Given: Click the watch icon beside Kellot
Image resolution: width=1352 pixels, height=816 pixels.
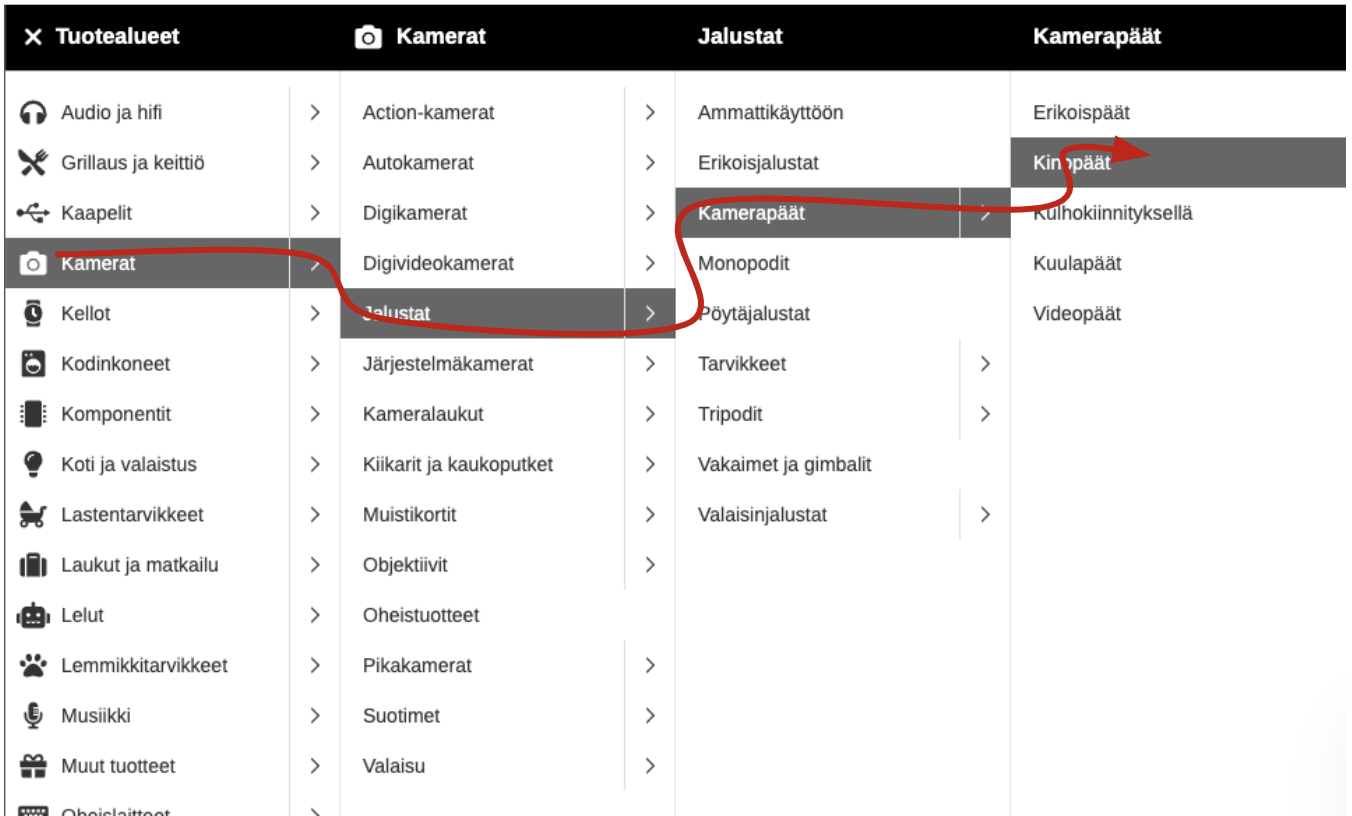Looking at the screenshot, I should (33, 314).
